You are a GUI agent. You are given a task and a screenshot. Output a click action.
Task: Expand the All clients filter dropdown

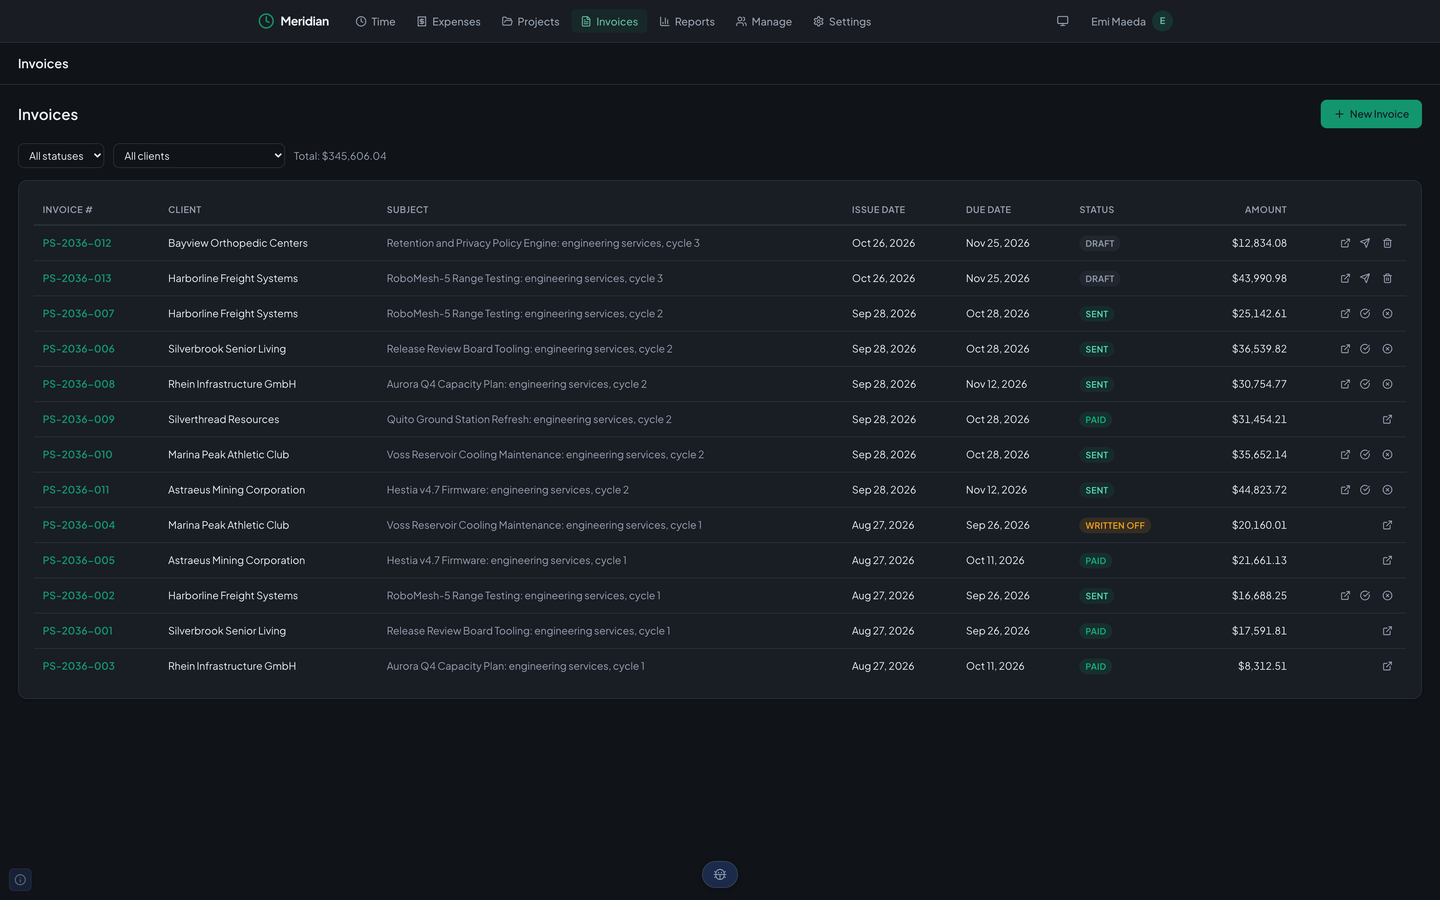point(199,156)
